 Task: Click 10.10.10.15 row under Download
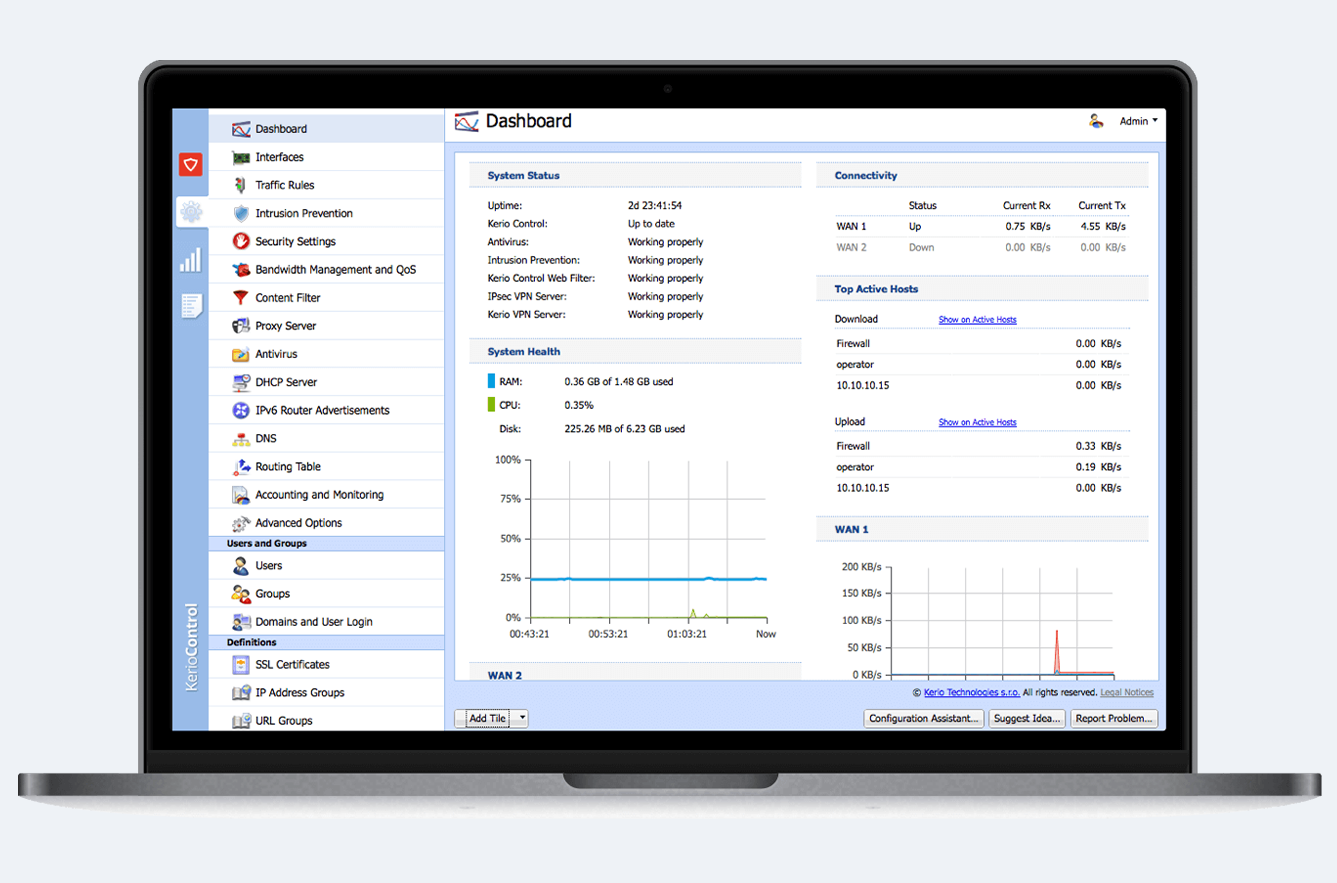[982, 385]
